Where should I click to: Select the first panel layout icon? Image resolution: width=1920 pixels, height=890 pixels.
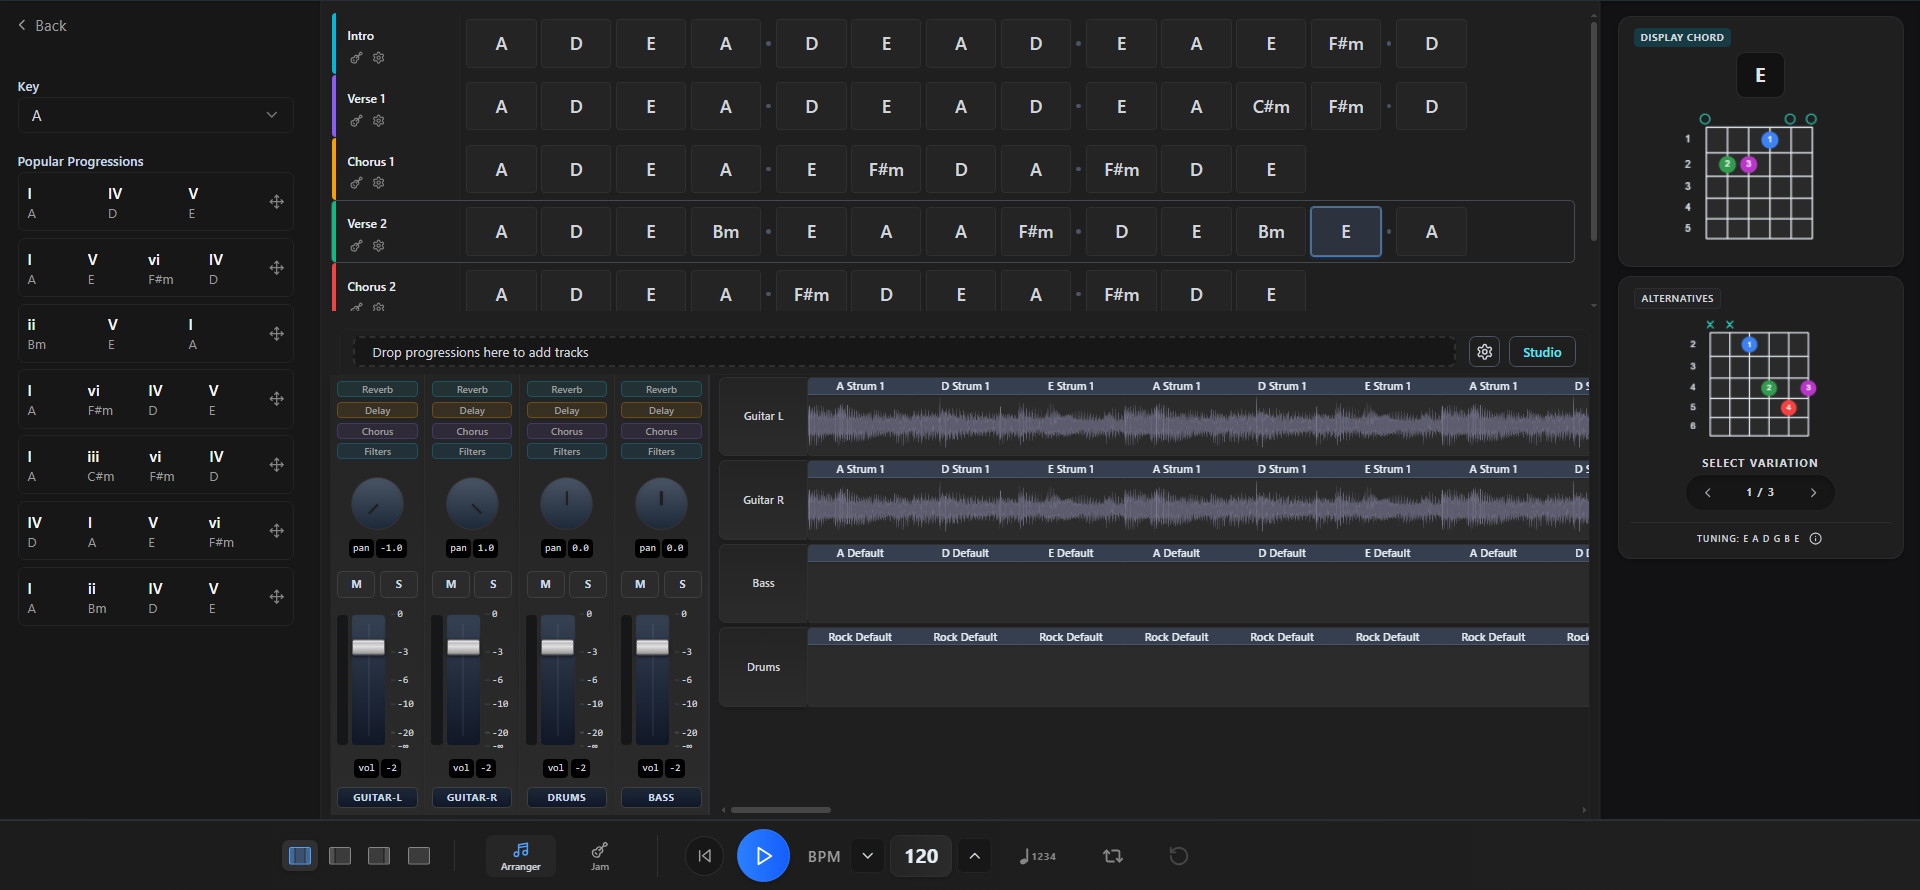click(300, 856)
